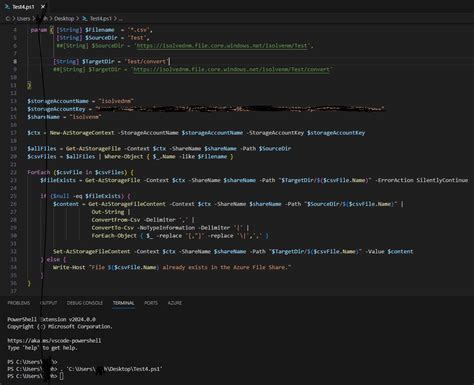Click the terminal prompt input cursor
The width and height of the screenshot is (474, 385).
click(62, 376)
